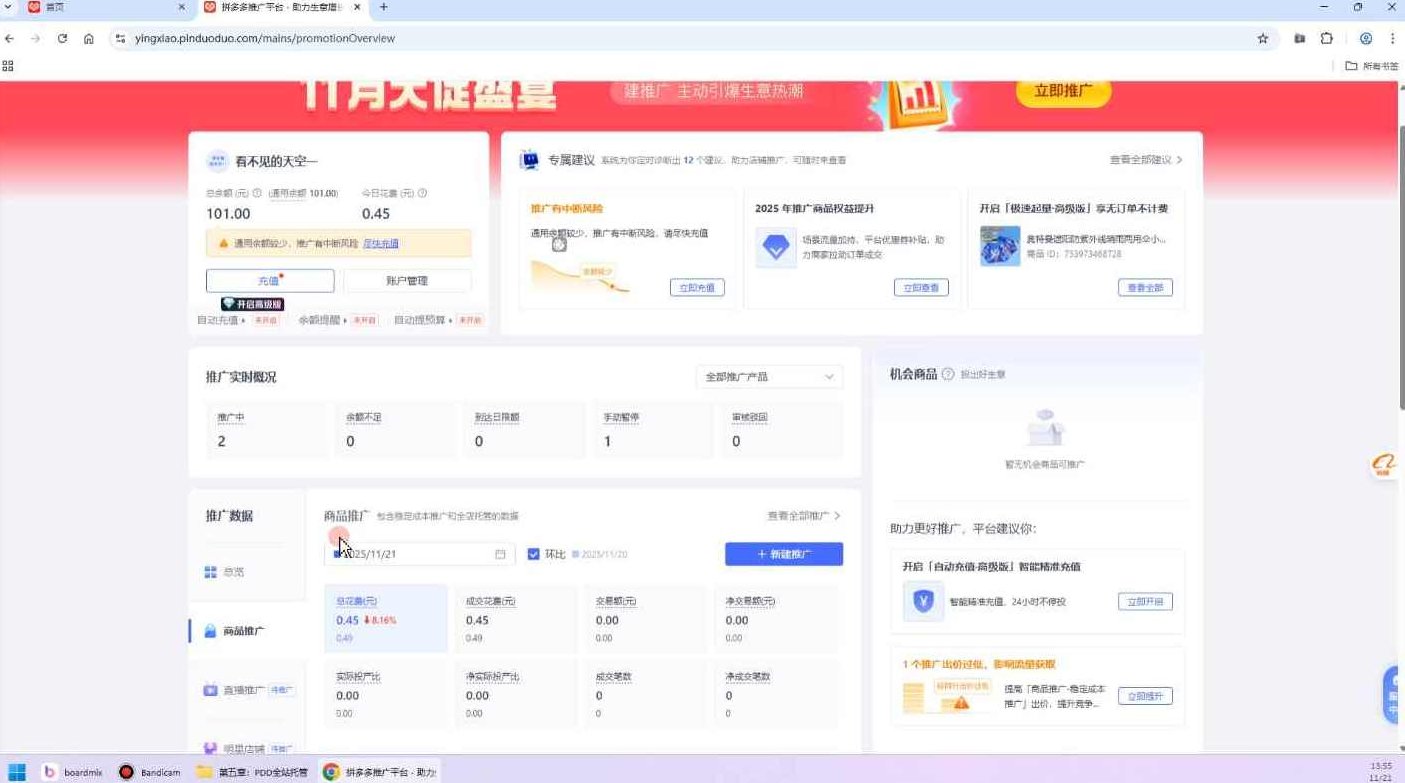Expand the 自动充值 option
Screen dimensions: 1405x783
(222, 320)
